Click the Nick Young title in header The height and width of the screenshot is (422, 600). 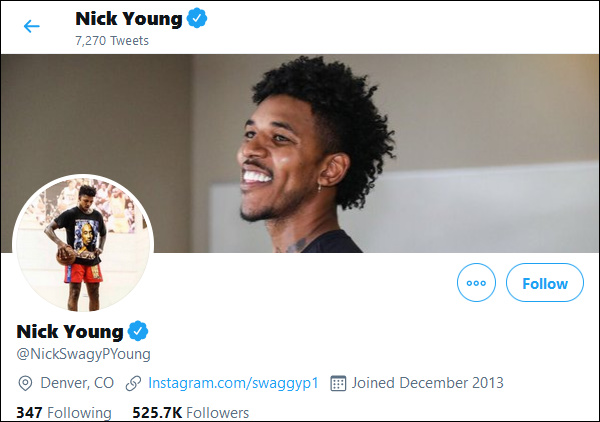pos(129,18)
